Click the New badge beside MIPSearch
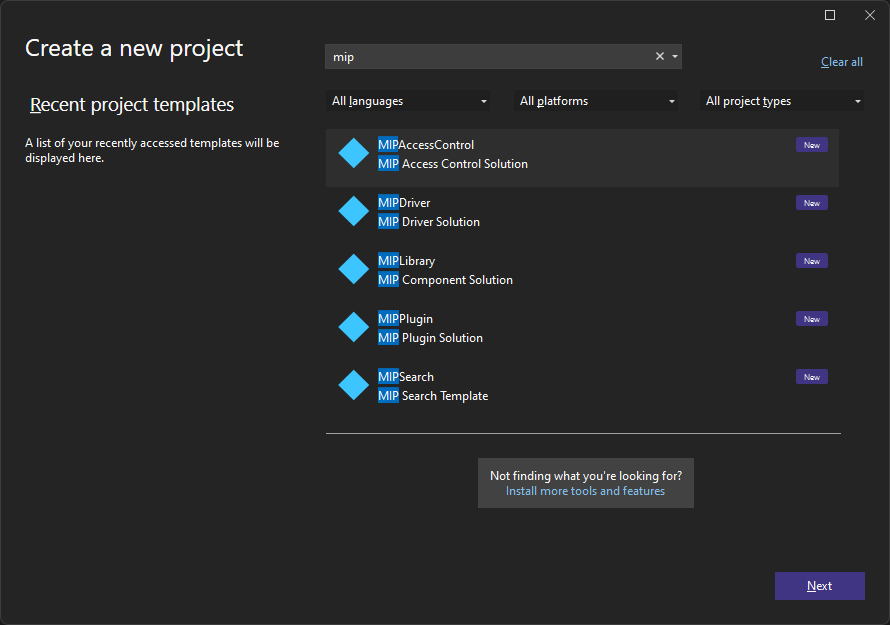This screenshot has width=890, height=625. click(x=811, y=376)
